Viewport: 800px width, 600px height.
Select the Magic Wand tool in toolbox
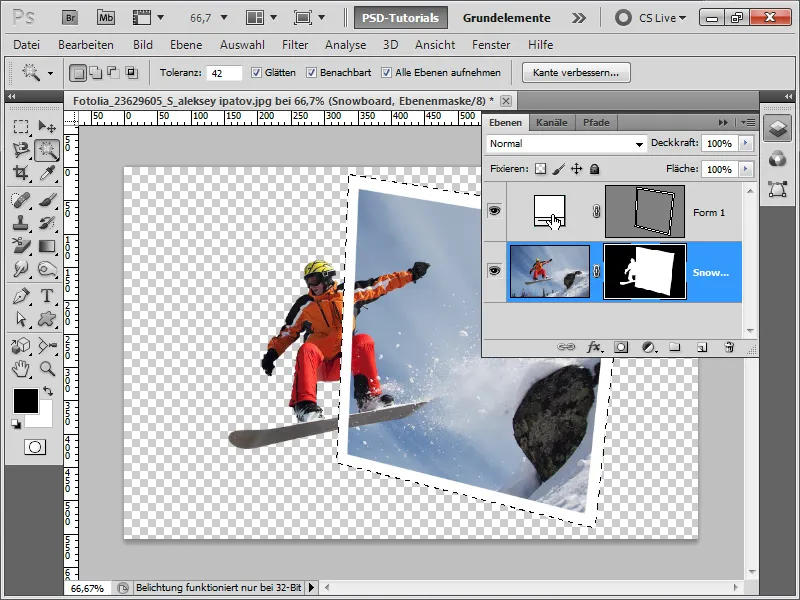click(47, 150)
